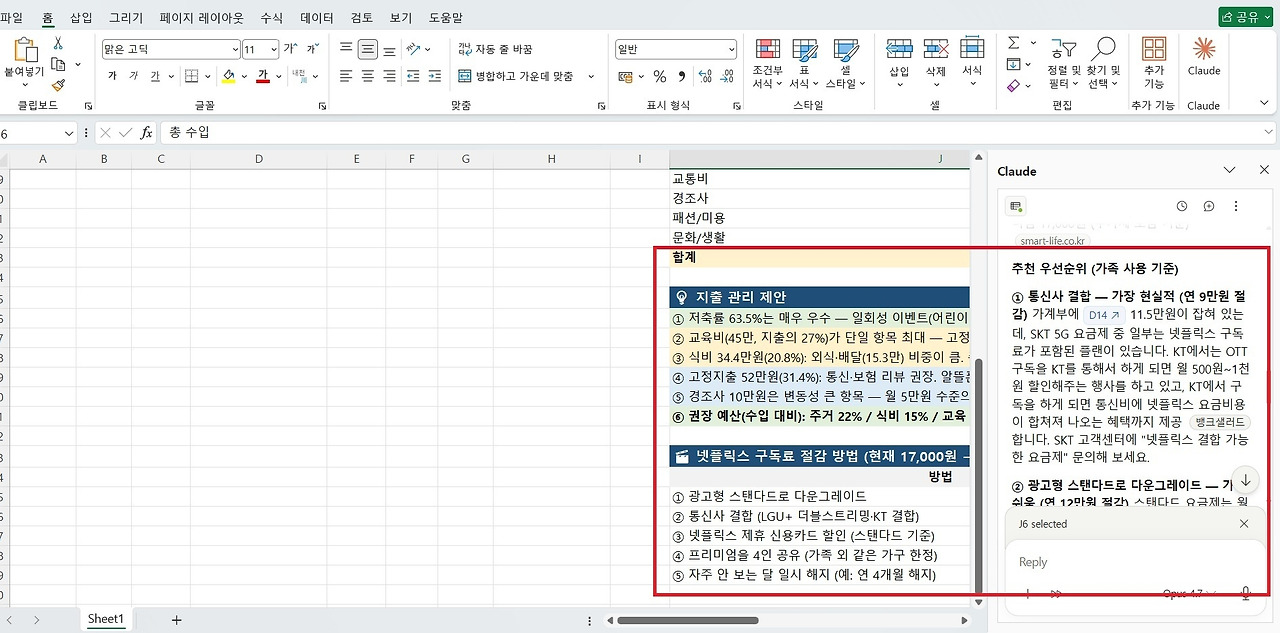Center text horizontally in the cell

click(x=368, y=76)
